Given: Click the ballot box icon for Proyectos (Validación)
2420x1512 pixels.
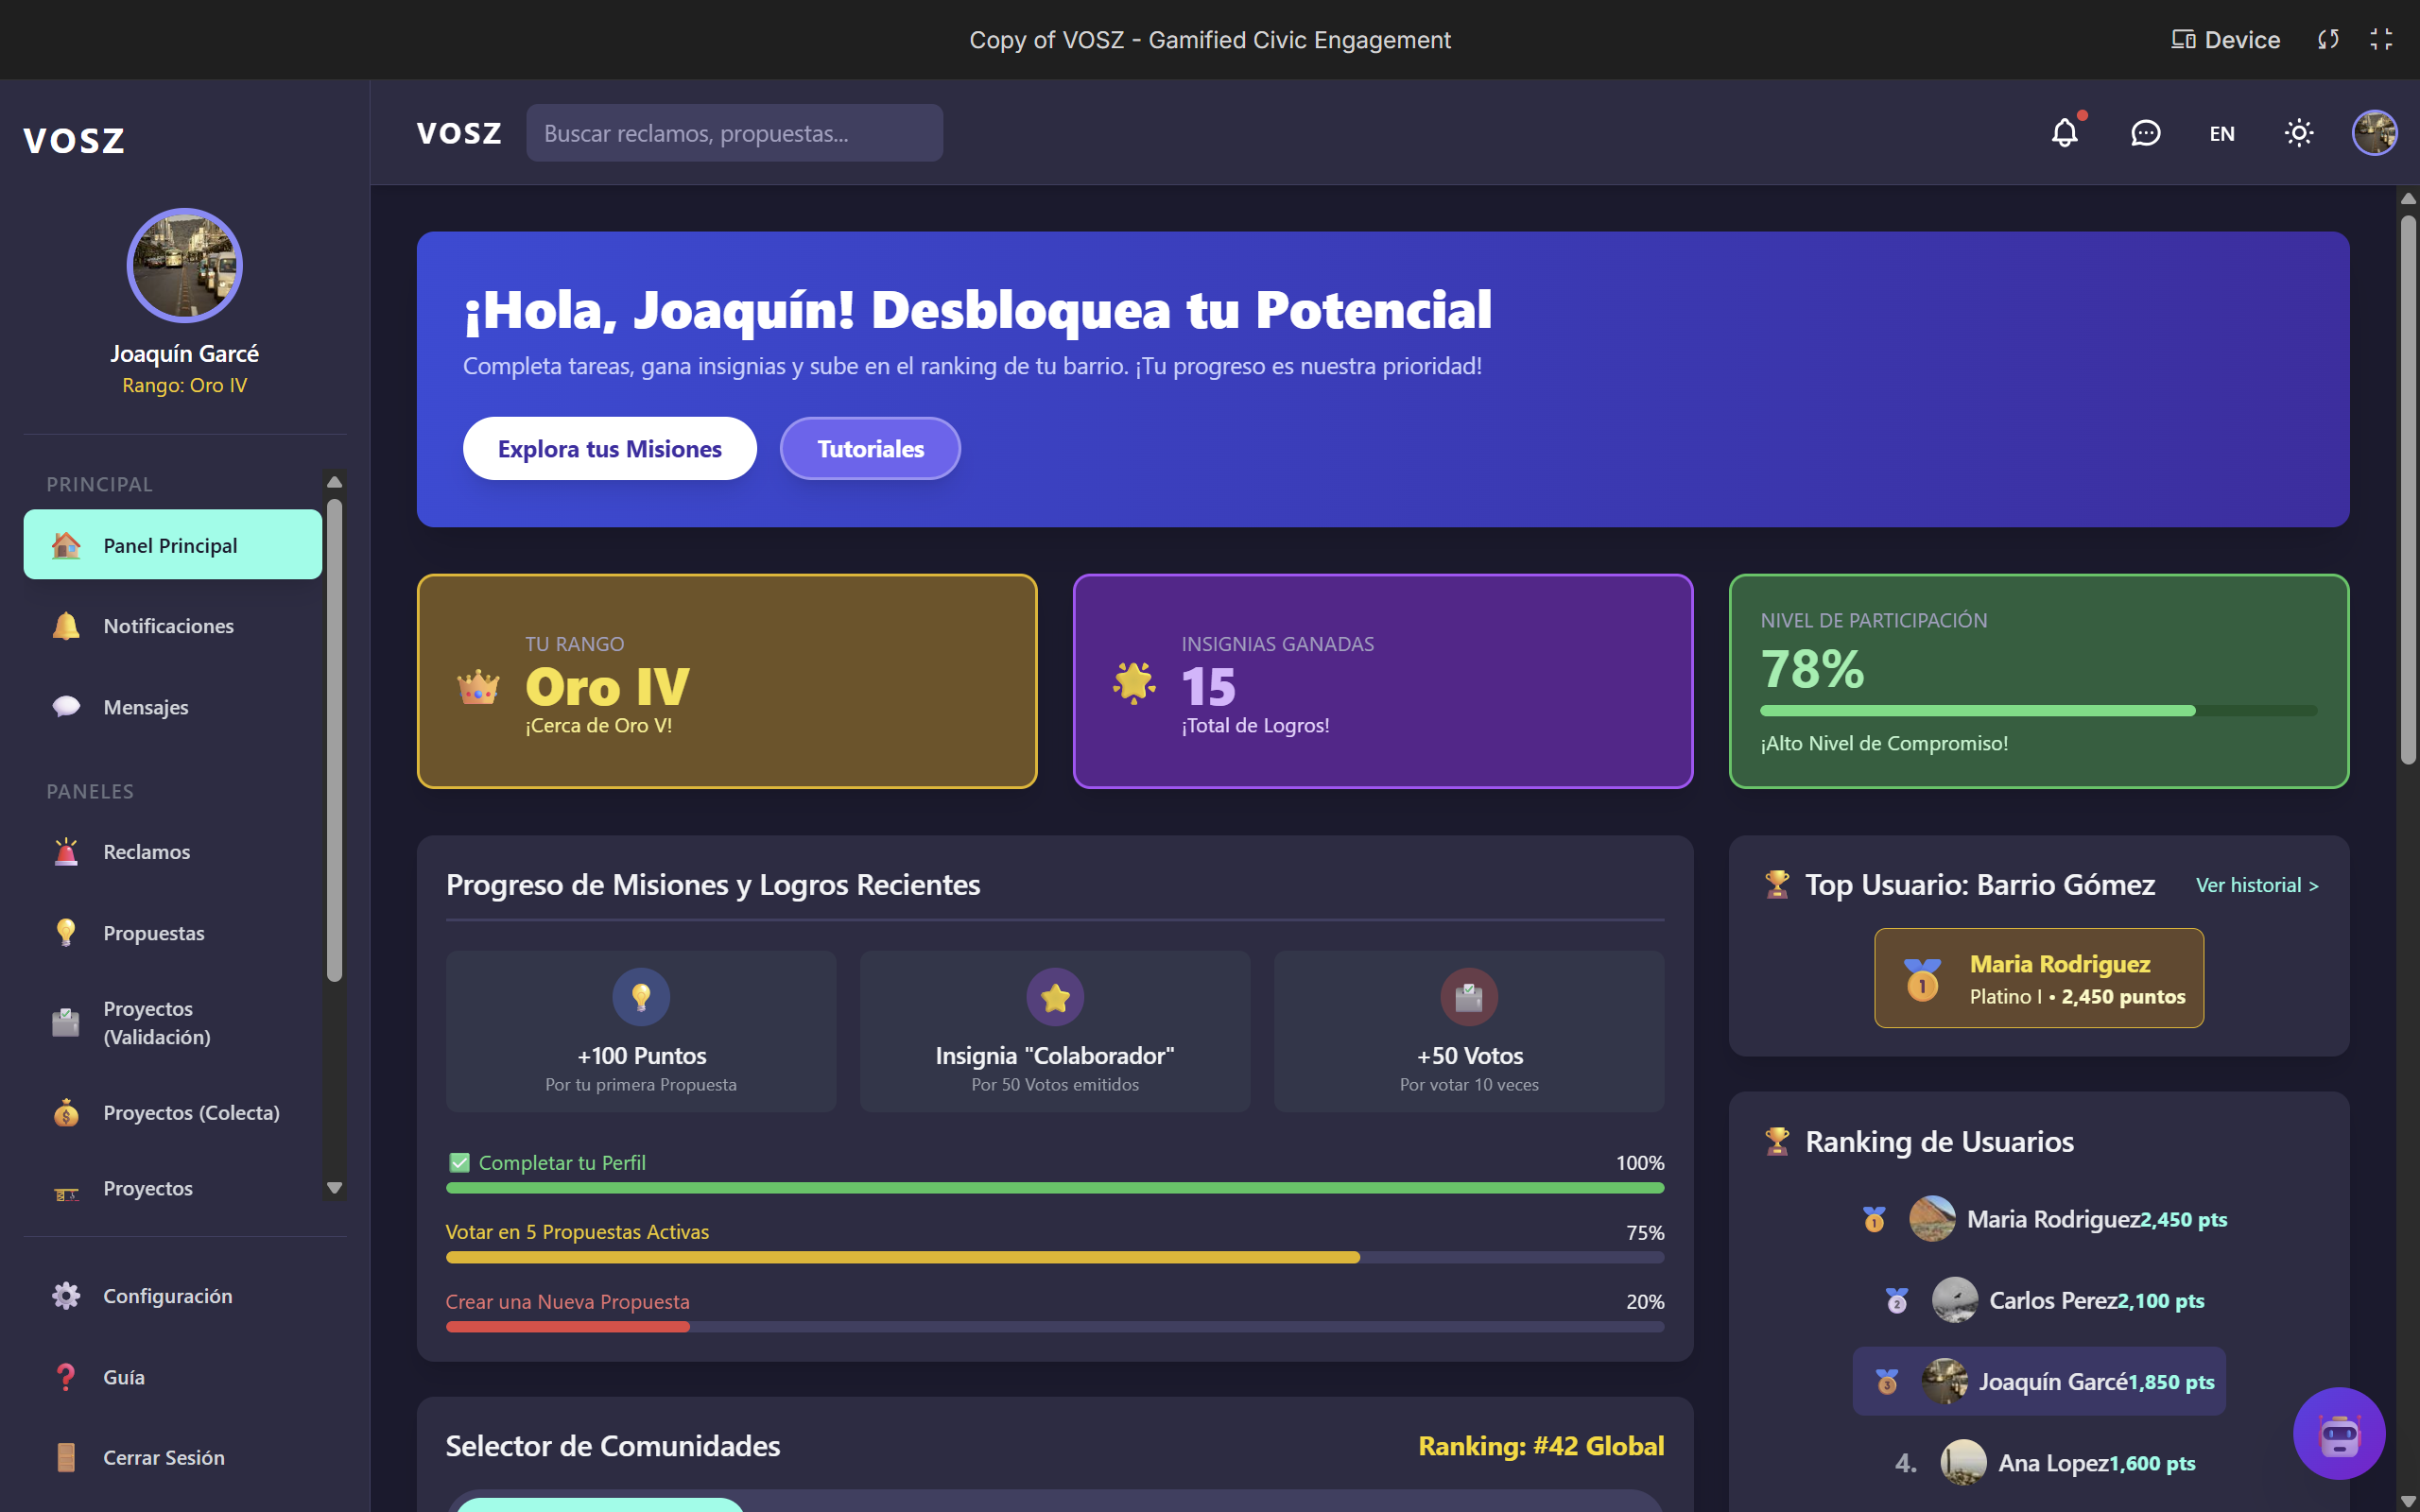Looking at the screenshot, I should [66, 1022].
